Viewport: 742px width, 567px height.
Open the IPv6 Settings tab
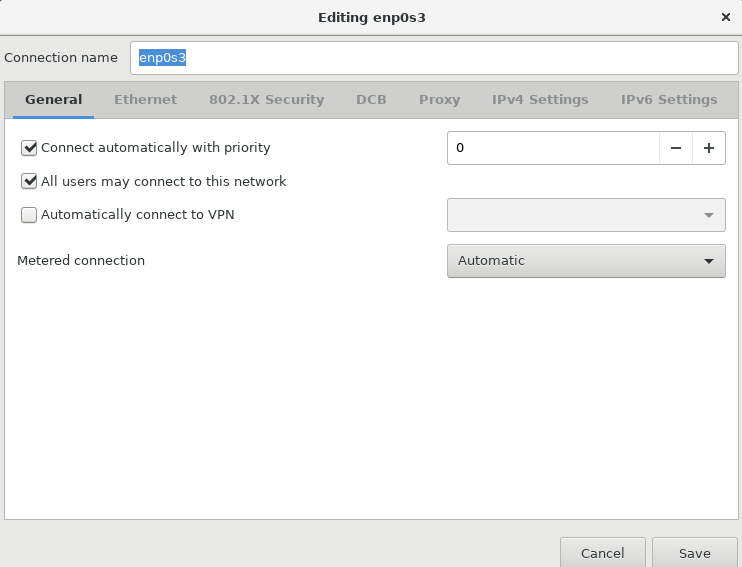point(669,100)
